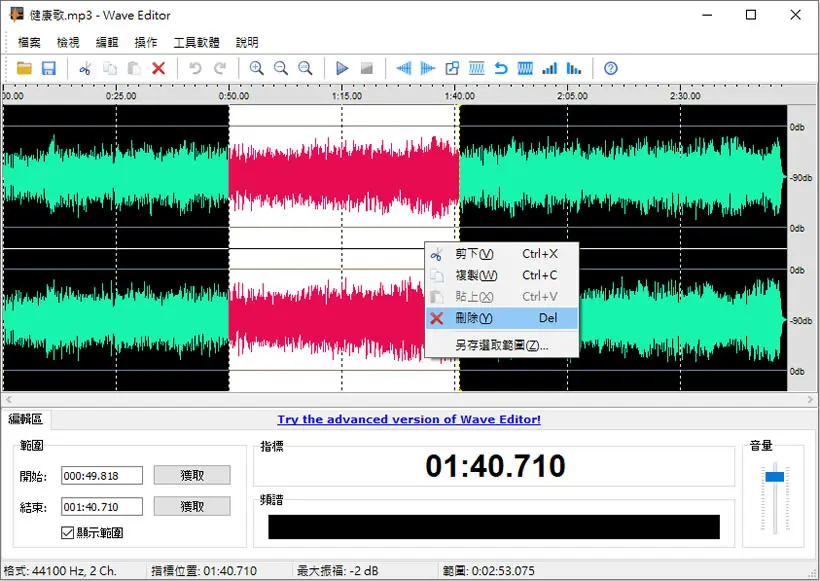This screenshot has height=581, width=820.
Task: Open the 檔案 menu
Action: 29,42
